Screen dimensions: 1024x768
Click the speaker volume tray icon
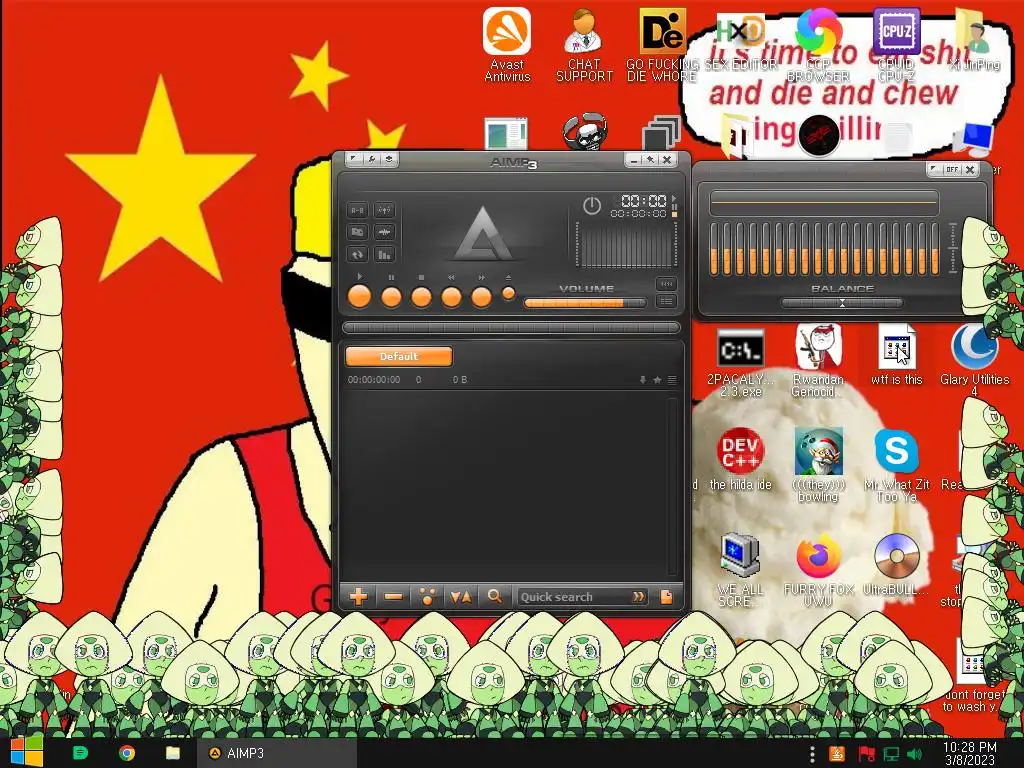[x=915, y=754]
